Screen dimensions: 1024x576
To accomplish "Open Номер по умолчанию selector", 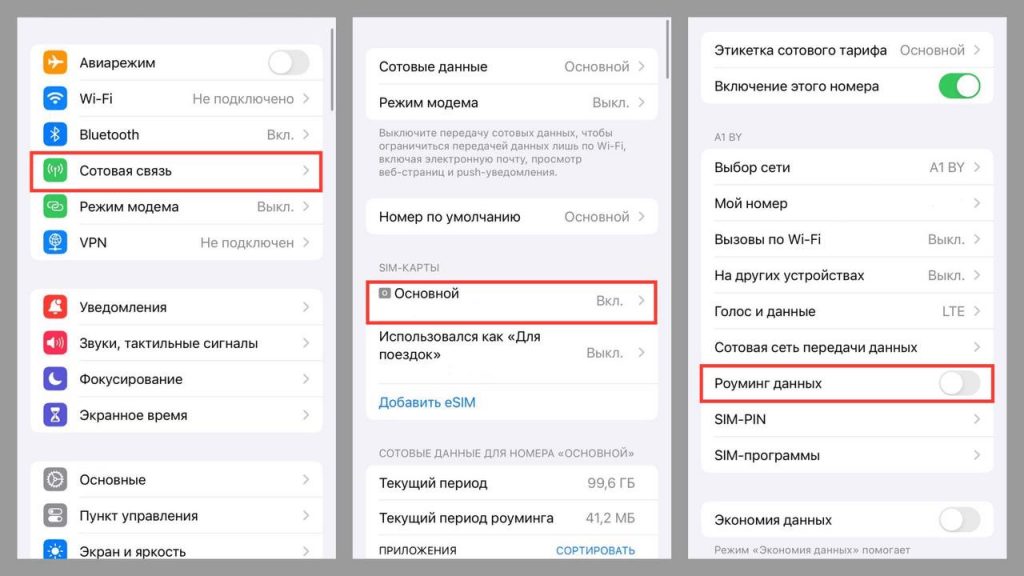I will coord(511,216).
